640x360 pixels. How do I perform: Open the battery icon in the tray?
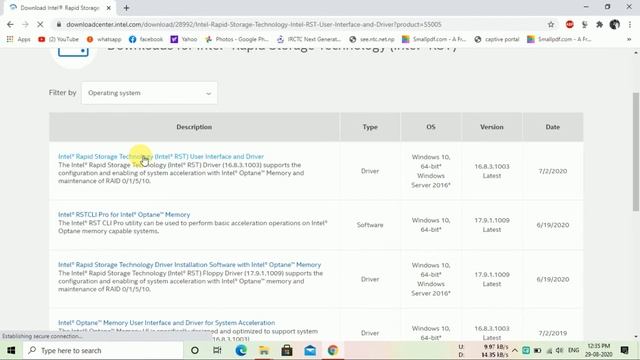tap(538, 351)
